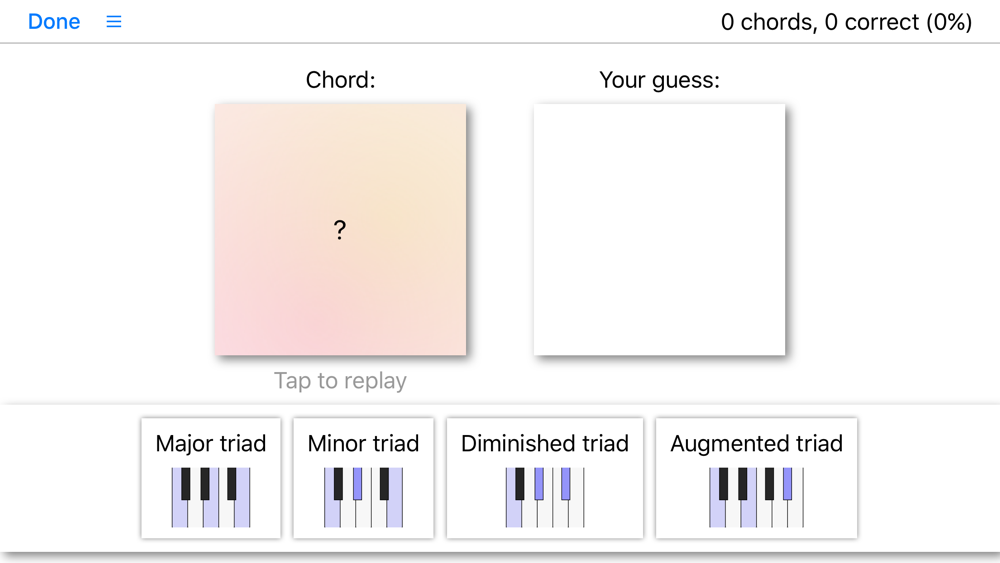This screenshot has width=1000, height=563.
Task: Click the empty 'Your guess' box
Action: (659, 229)
